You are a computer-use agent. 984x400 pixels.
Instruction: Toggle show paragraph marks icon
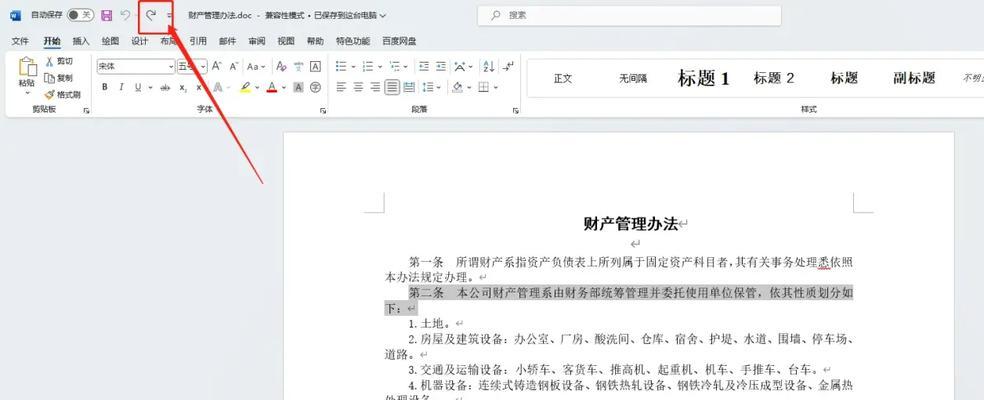(509, 66)
